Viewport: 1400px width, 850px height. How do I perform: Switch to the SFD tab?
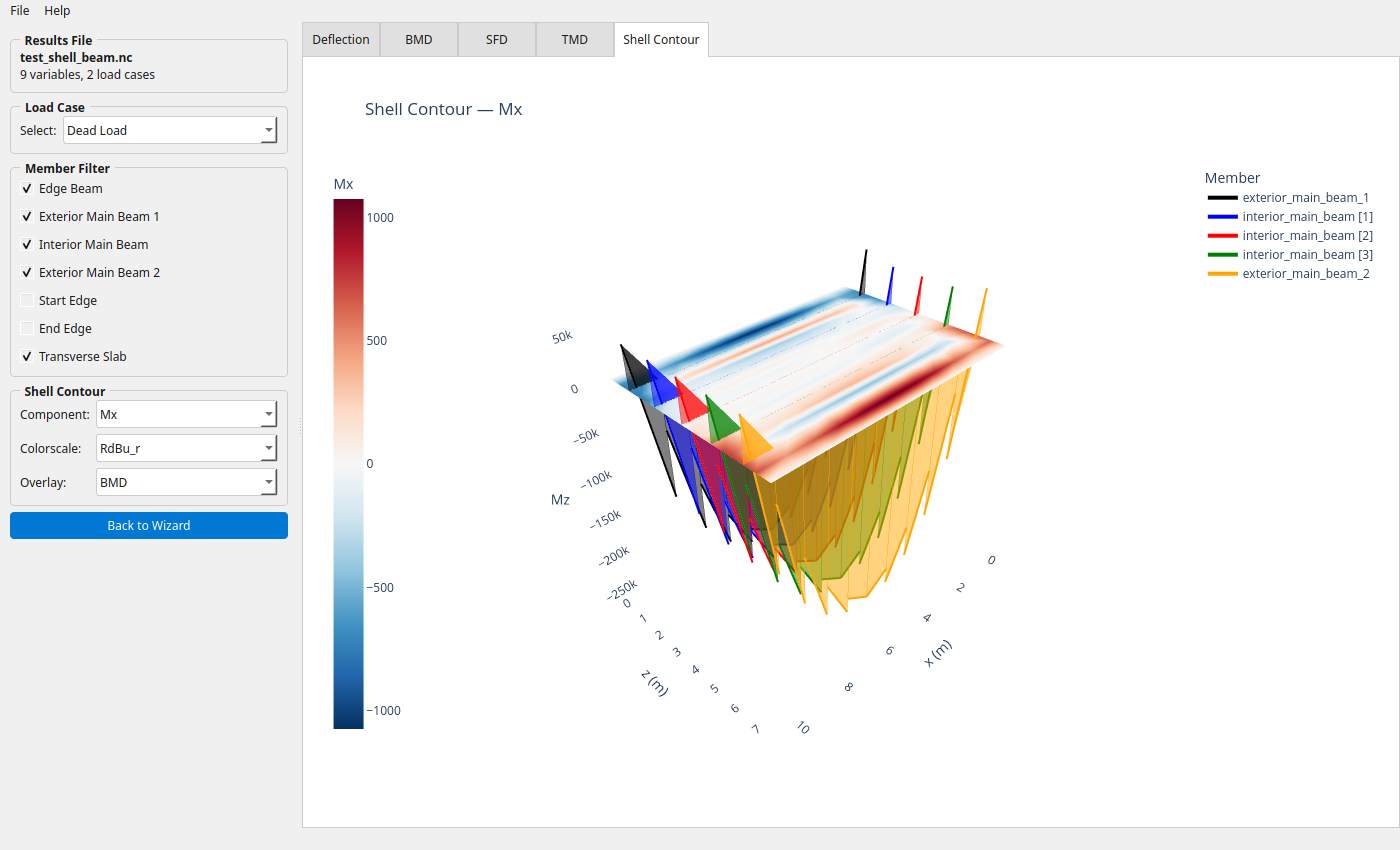(496, 40)
